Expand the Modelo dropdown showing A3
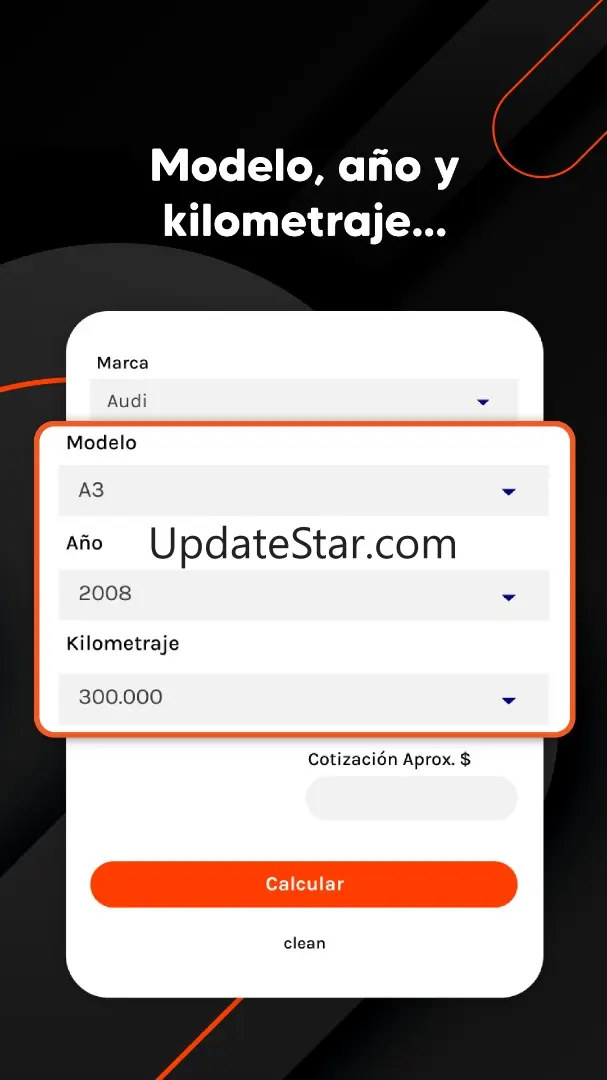 pyautogui.click(x=303, y=490)
